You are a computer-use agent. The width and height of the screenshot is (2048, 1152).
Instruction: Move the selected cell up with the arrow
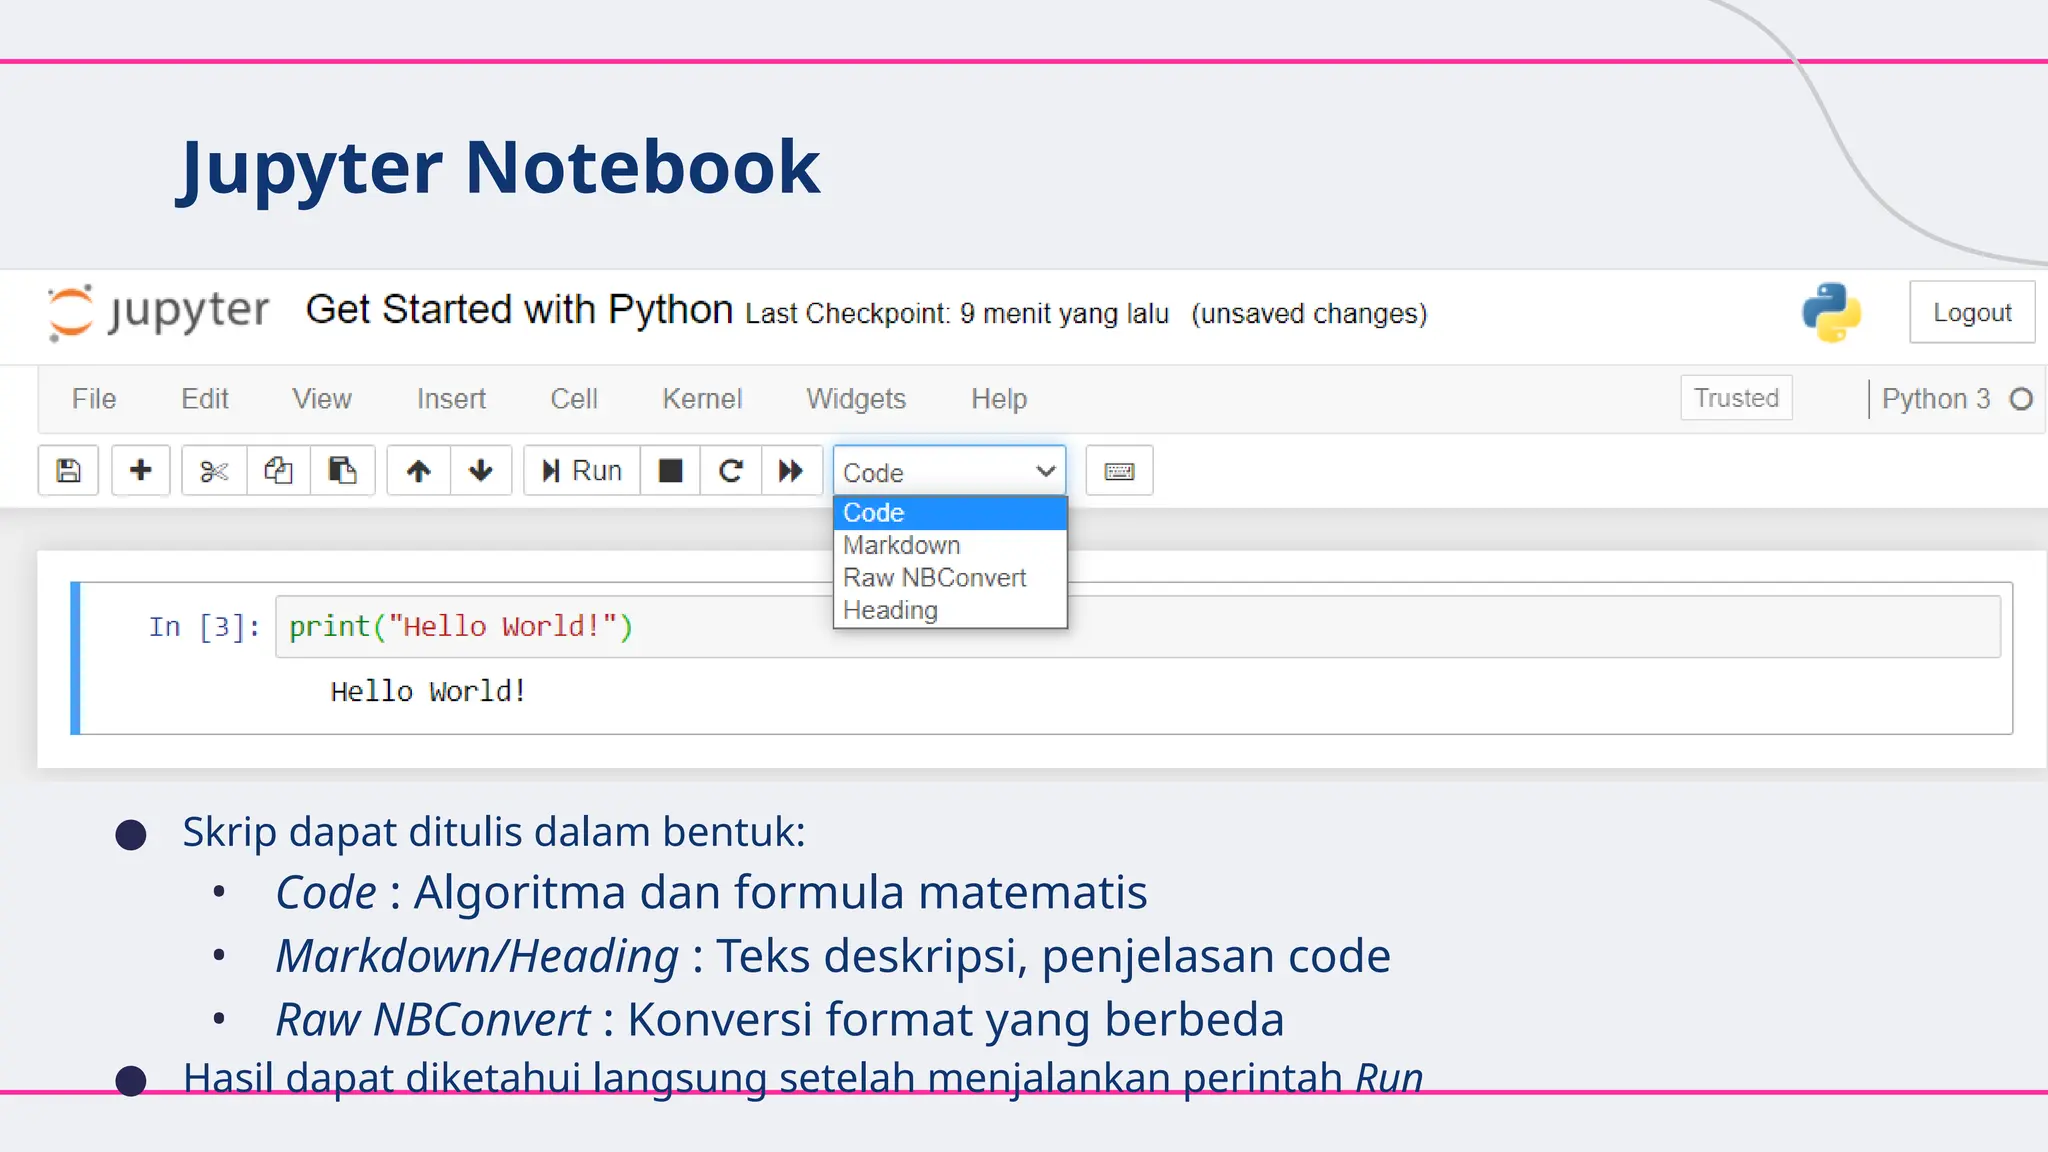point(419,470)
